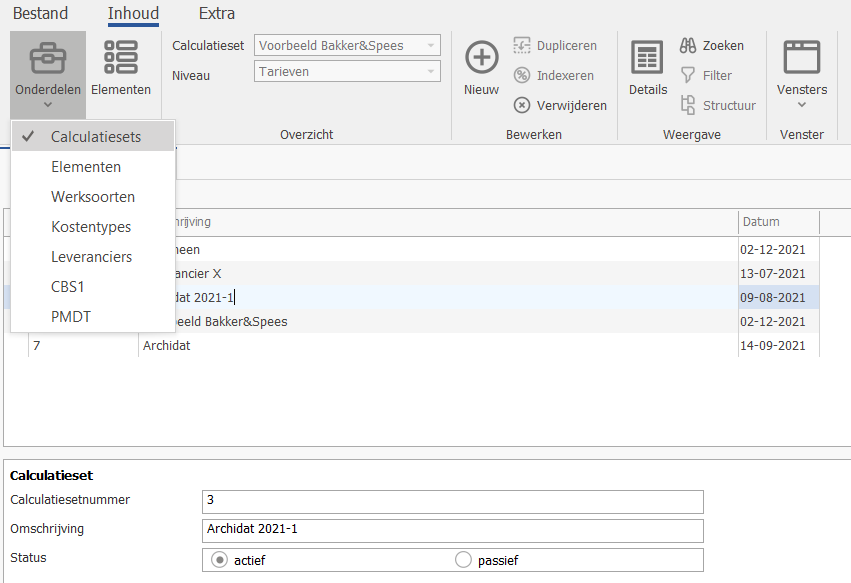The image size is (851, 583).
Task: Switch to the Extra tab
Action: point(217,14)
